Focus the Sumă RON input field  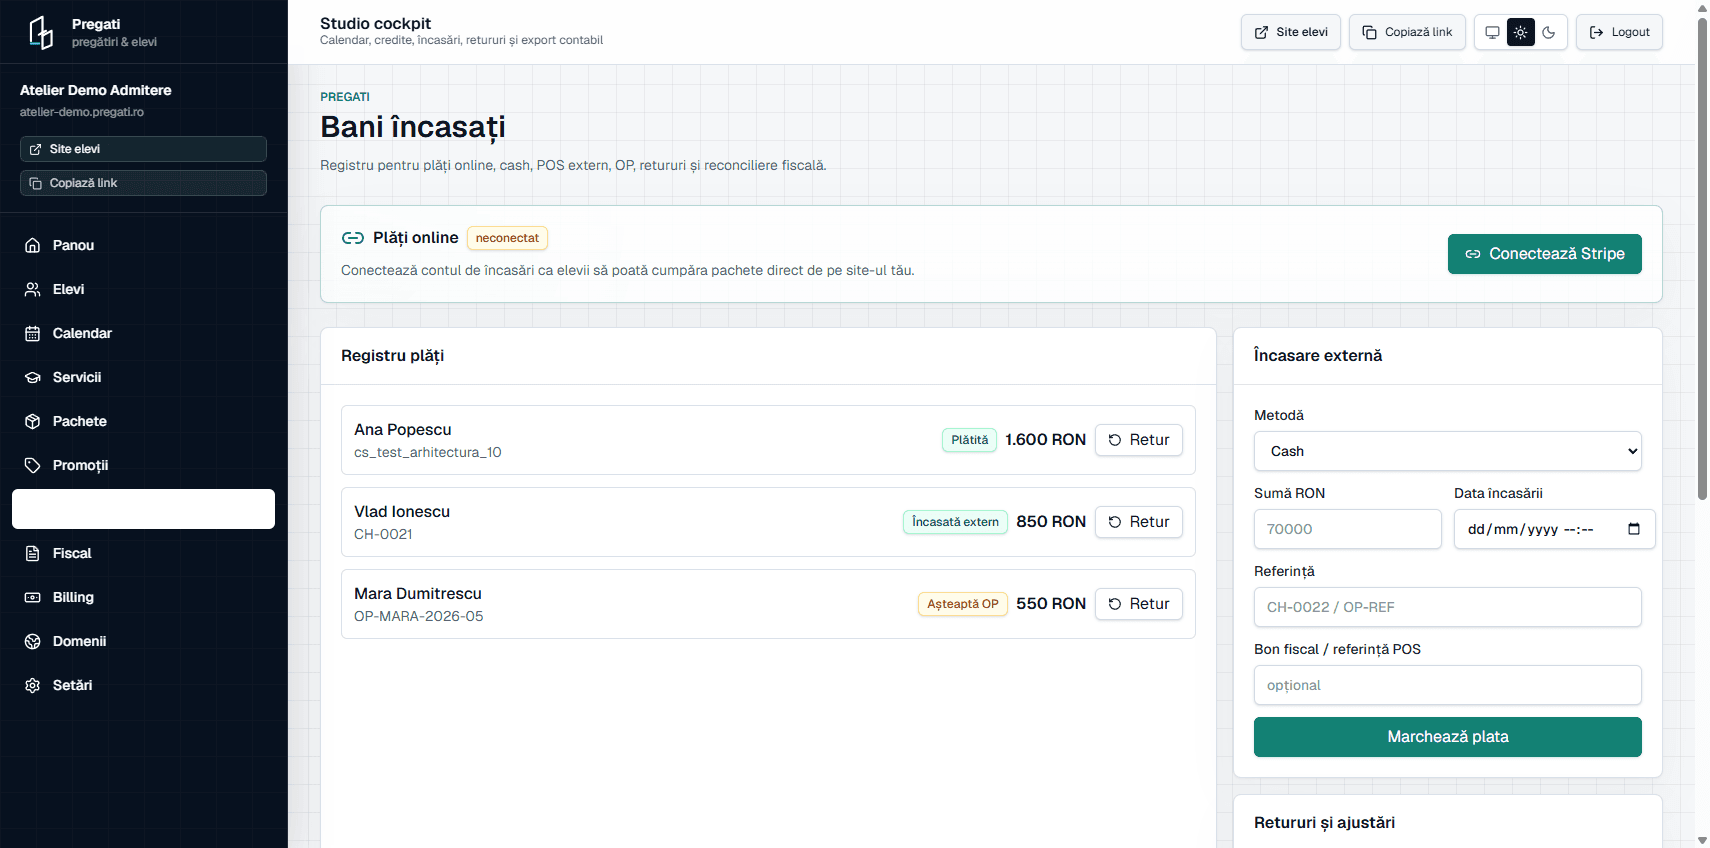pos(1347,529)
